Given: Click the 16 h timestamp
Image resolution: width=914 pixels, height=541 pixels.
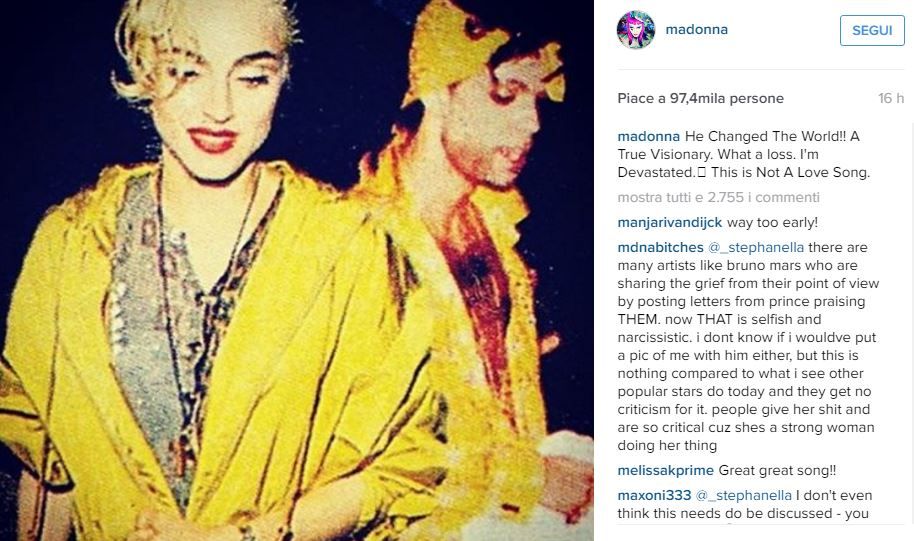Looking at the screenshot, I should (891, 98).
